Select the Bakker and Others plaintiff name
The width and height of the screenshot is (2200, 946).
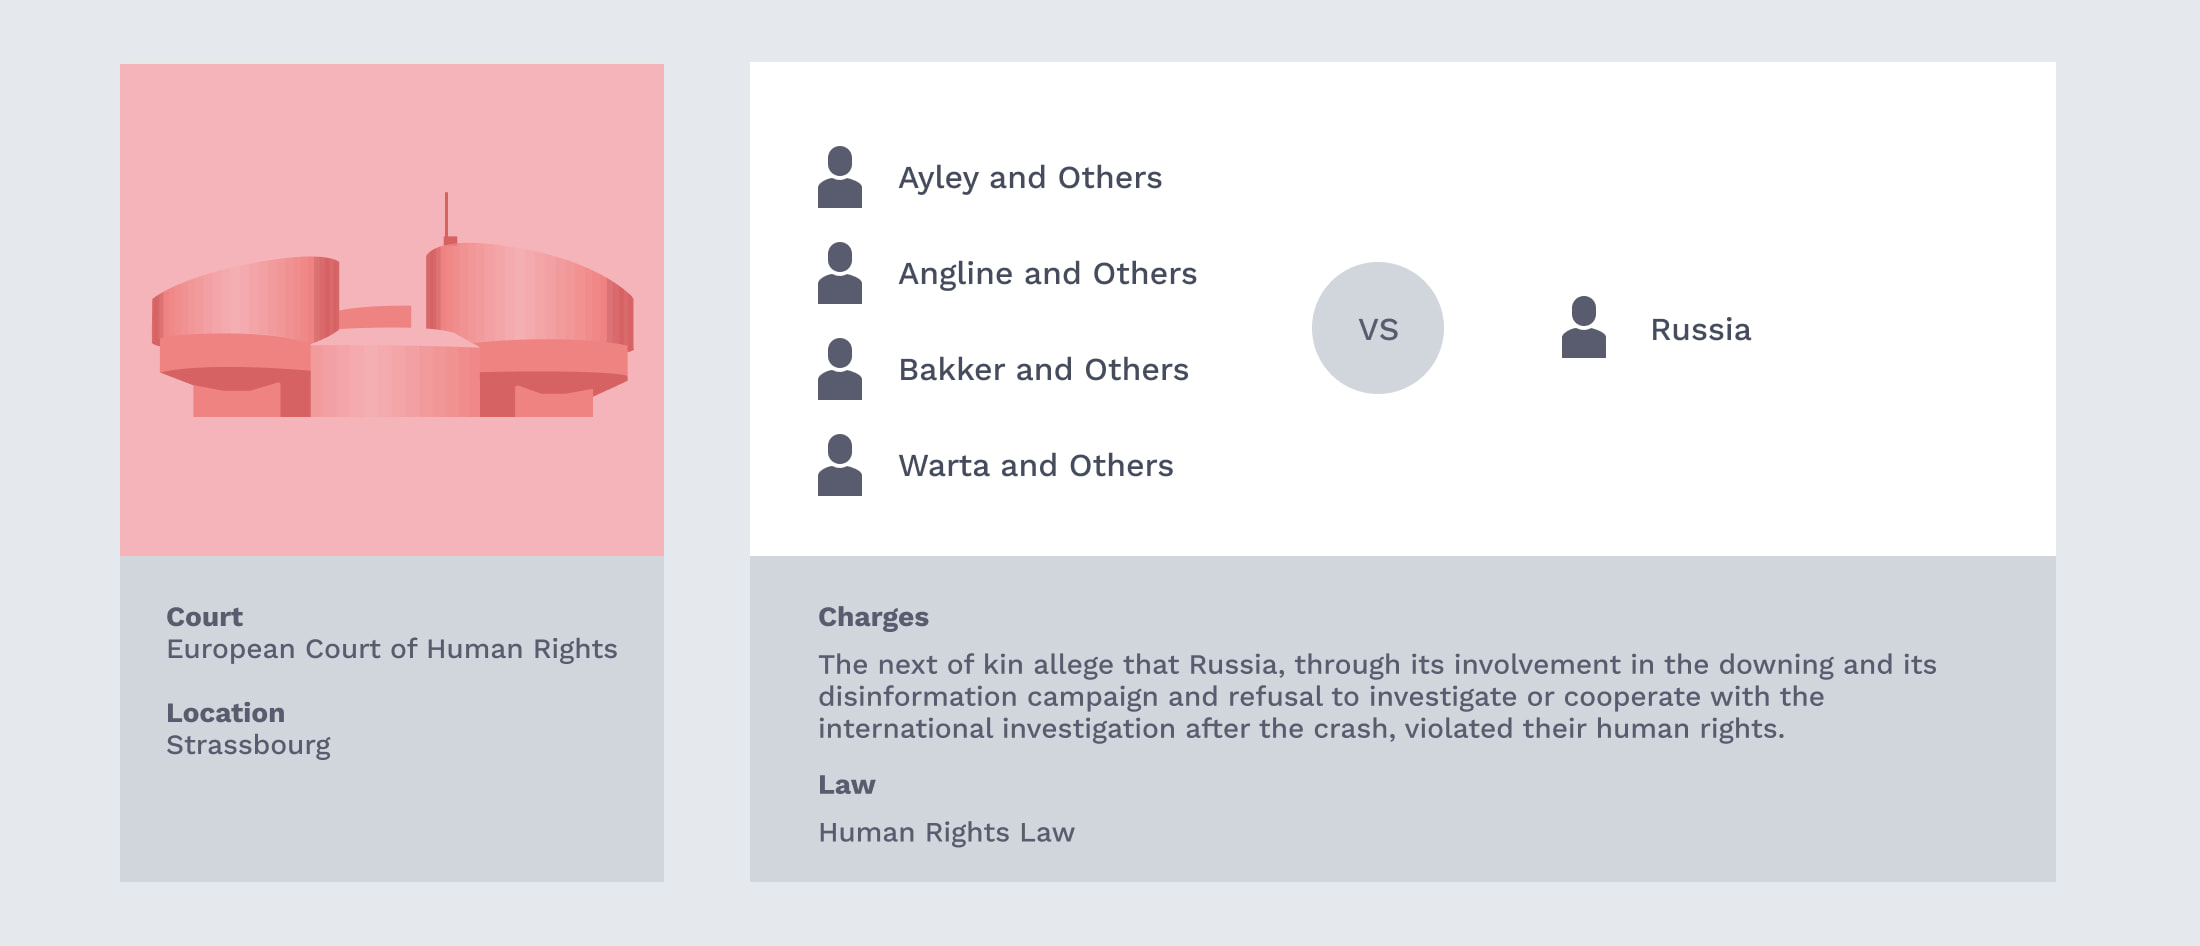pyautogui.click(x=1043, y=369)
